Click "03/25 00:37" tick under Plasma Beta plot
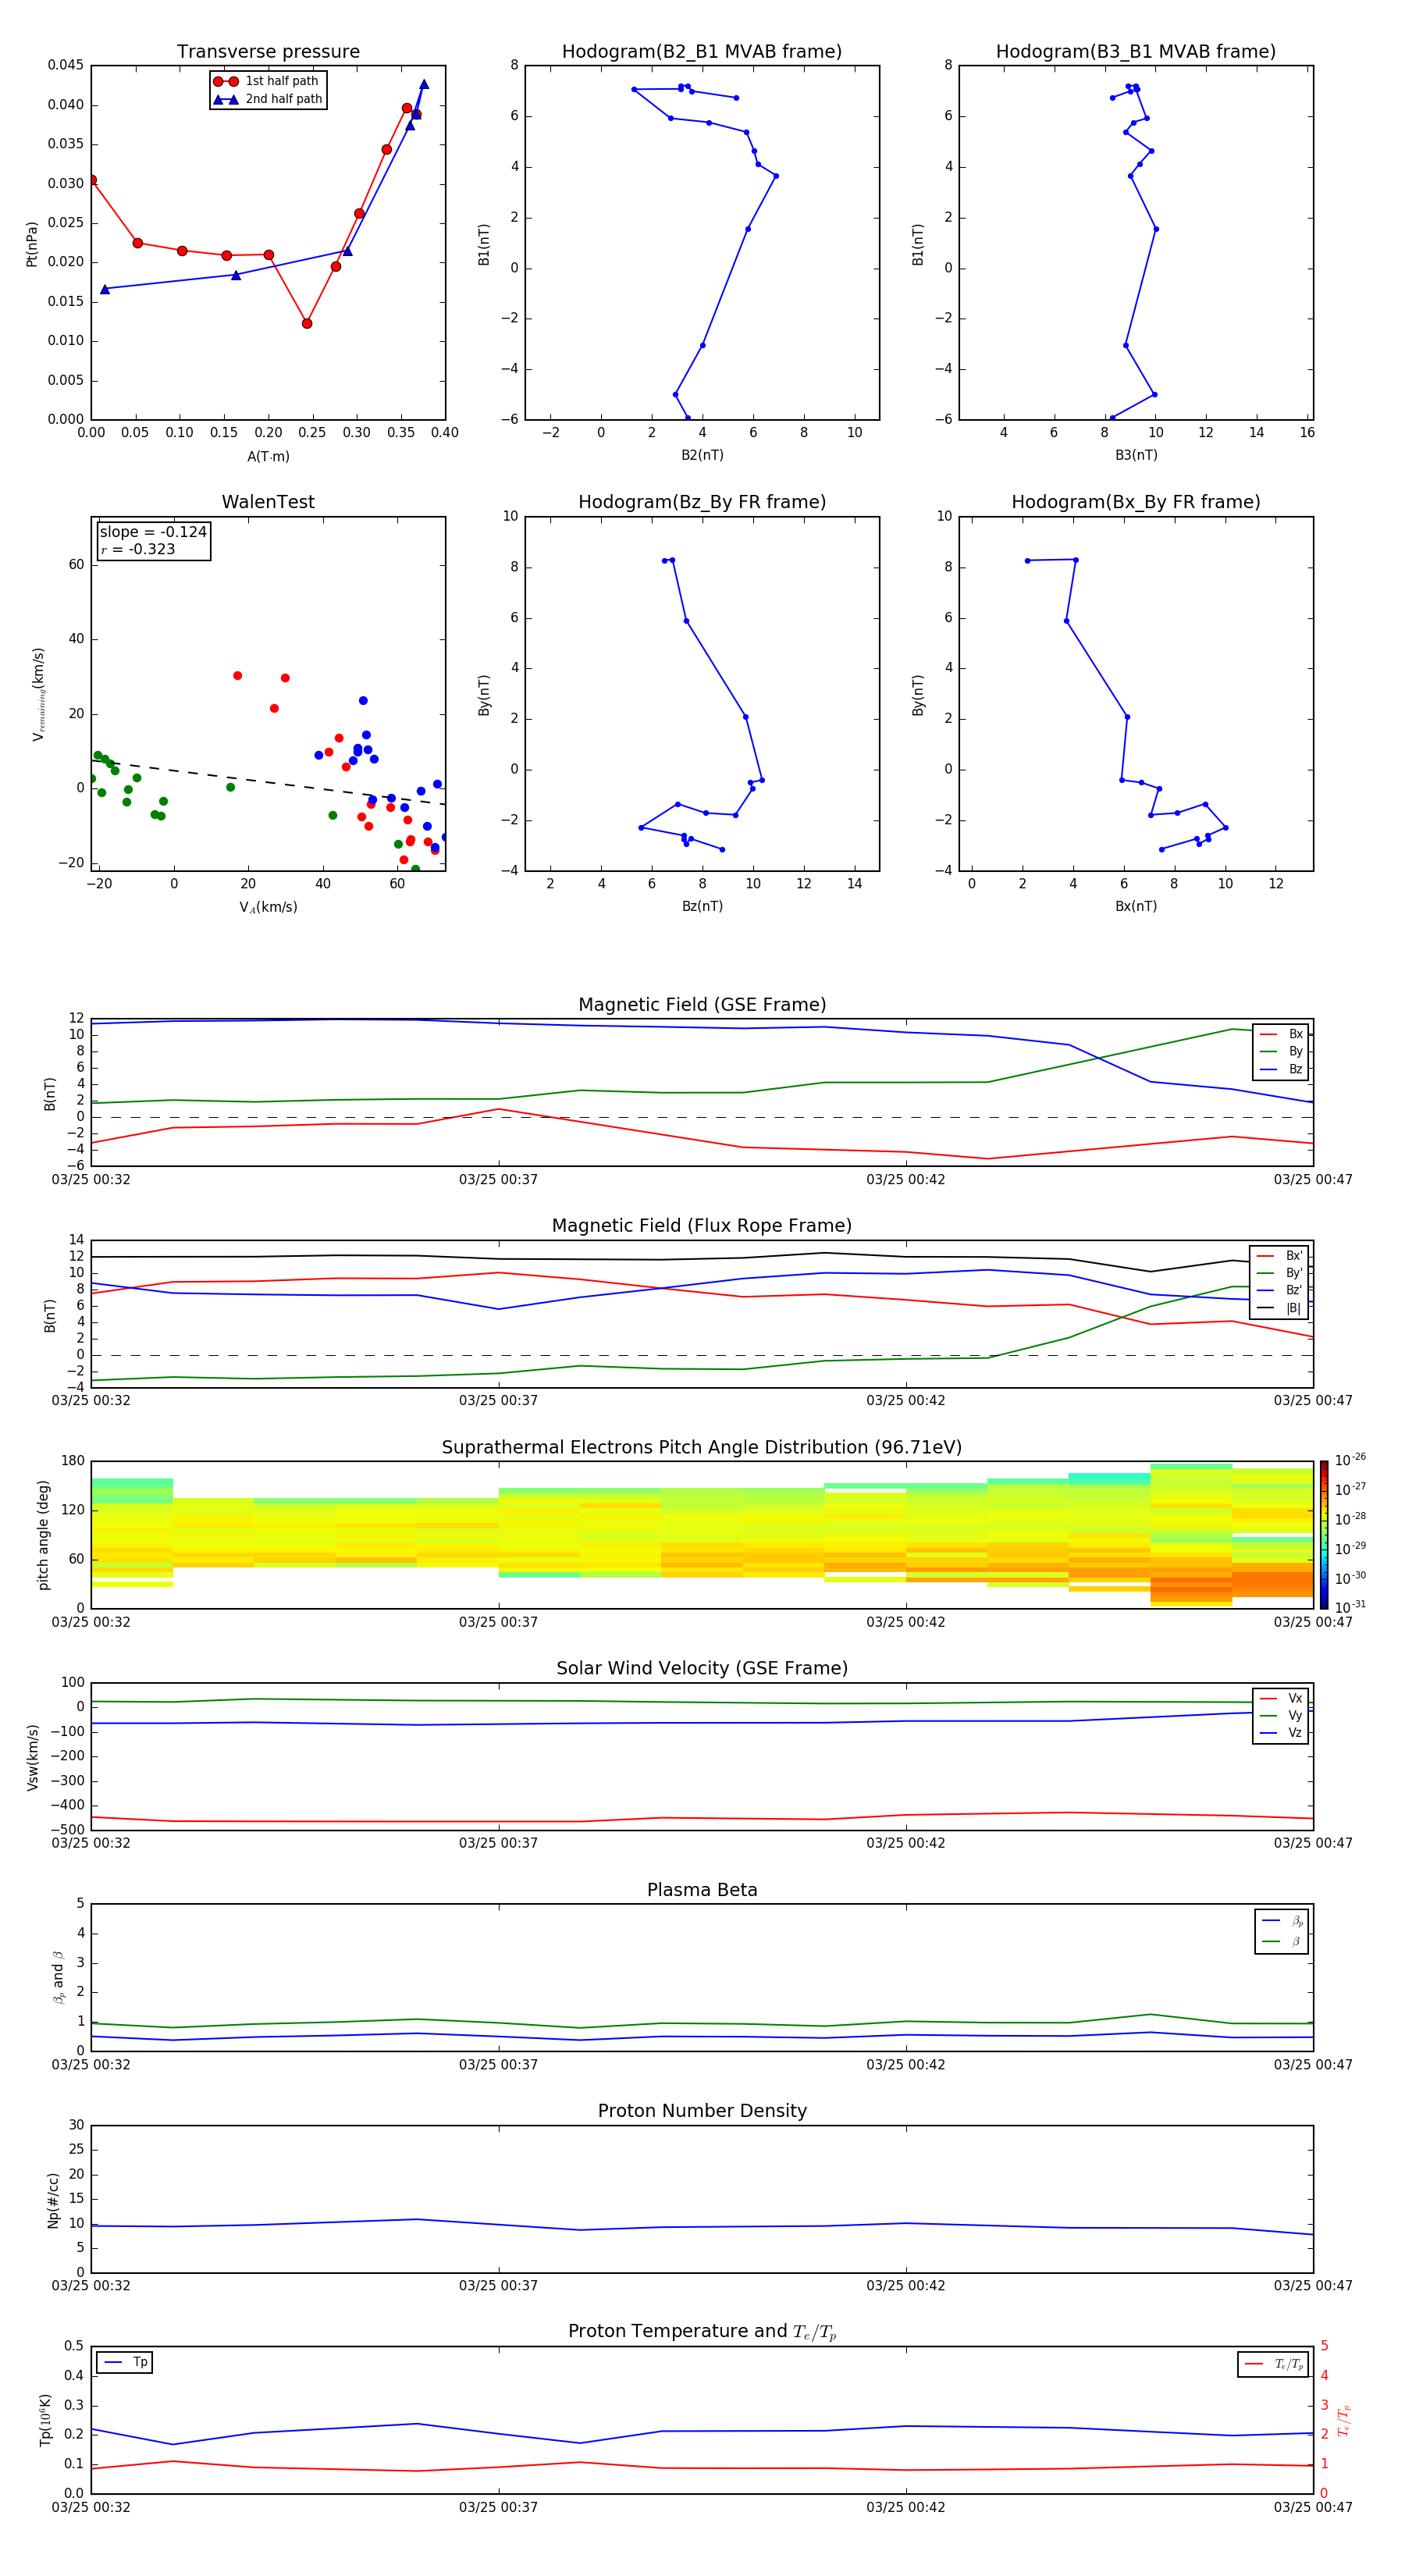 [x=498, y=2065]
